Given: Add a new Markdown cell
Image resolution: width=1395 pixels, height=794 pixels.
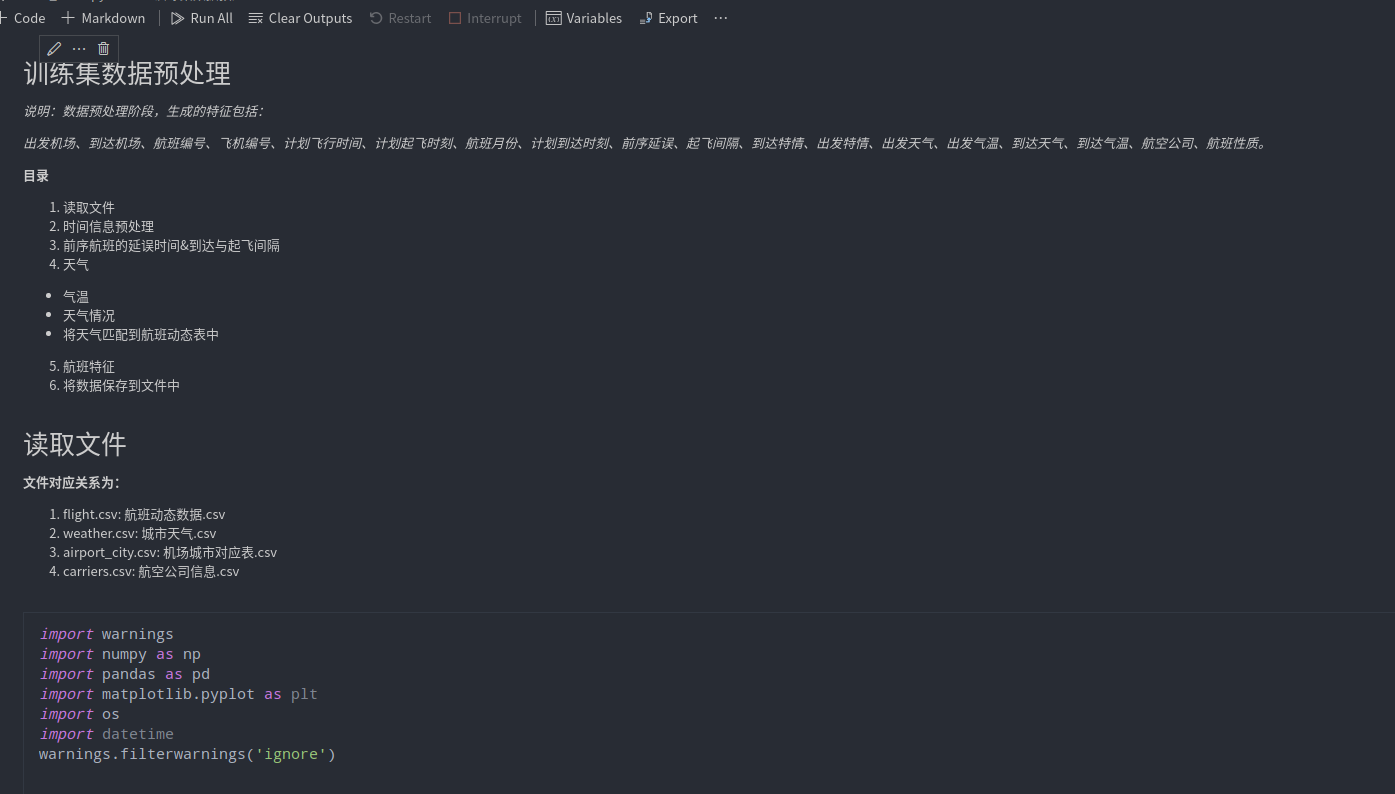Looking at the screenshot, I should pyautogui.click(x=103, y=18).
